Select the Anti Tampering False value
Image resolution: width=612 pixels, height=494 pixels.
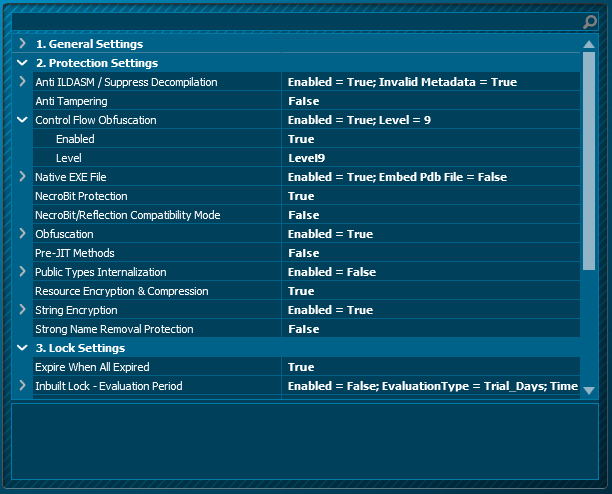304,101
